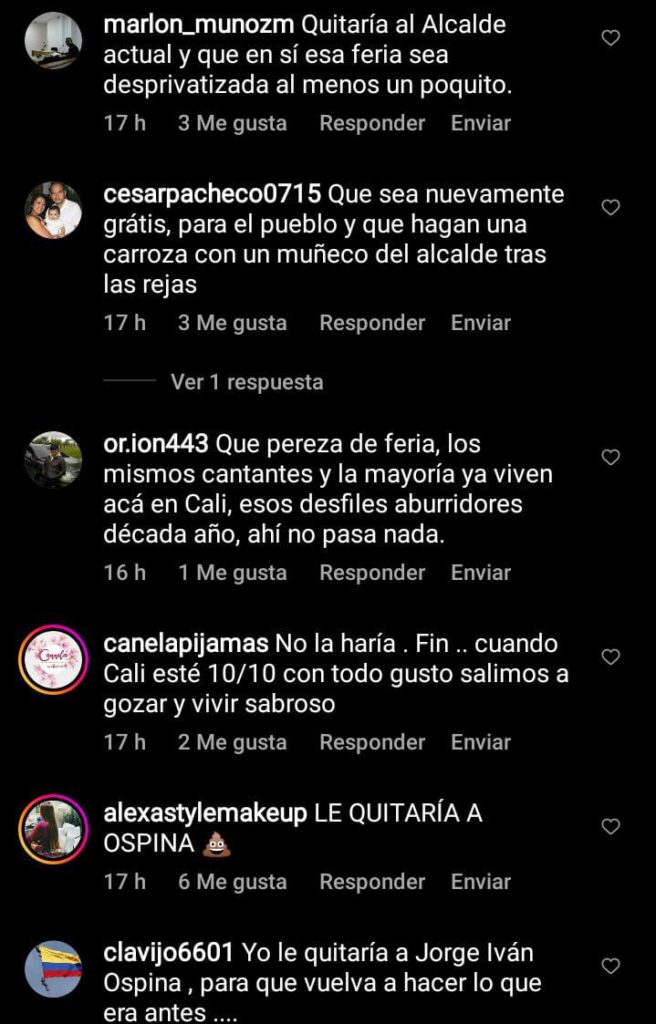Open the clavijo6601 username link
This screenshot has width=656, height=1024.
pos(169,953)
